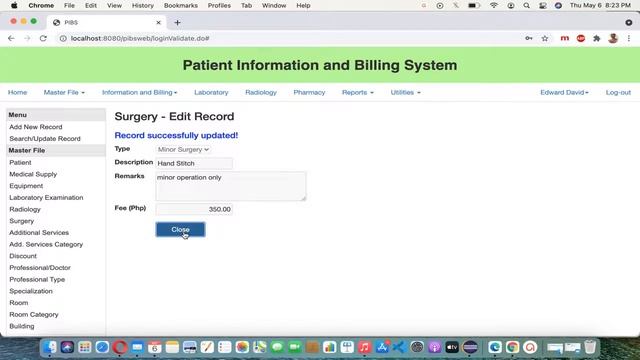Open Specialization in sidebar

[31, 291]
